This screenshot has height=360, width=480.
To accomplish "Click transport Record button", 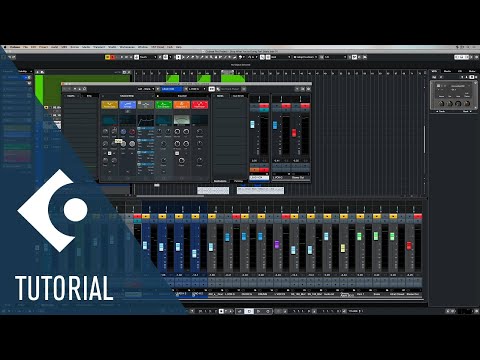I will click(x=267, y=311).
